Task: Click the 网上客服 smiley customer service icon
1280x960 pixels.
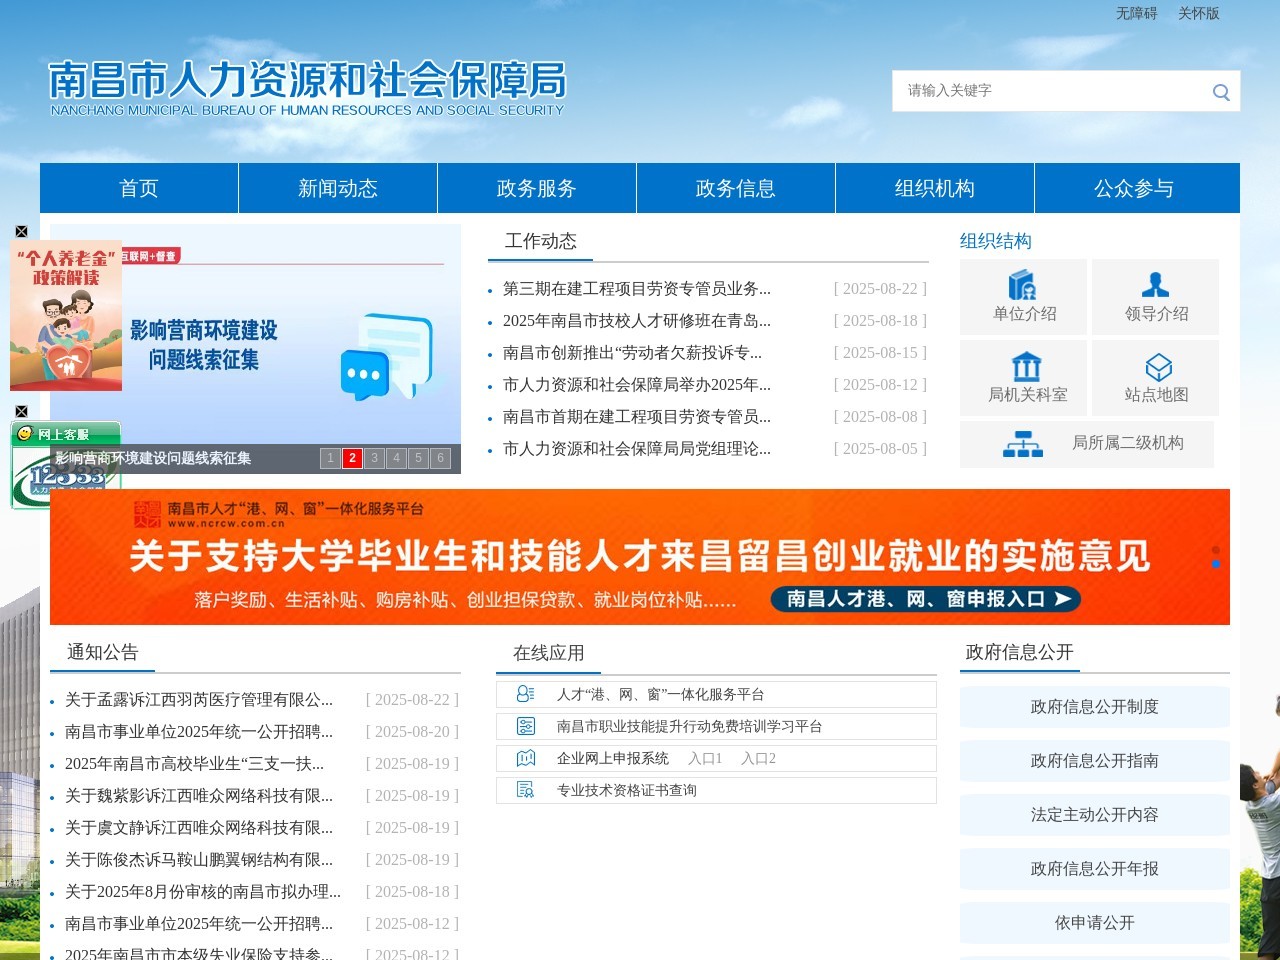Action: tap(27, 434)
